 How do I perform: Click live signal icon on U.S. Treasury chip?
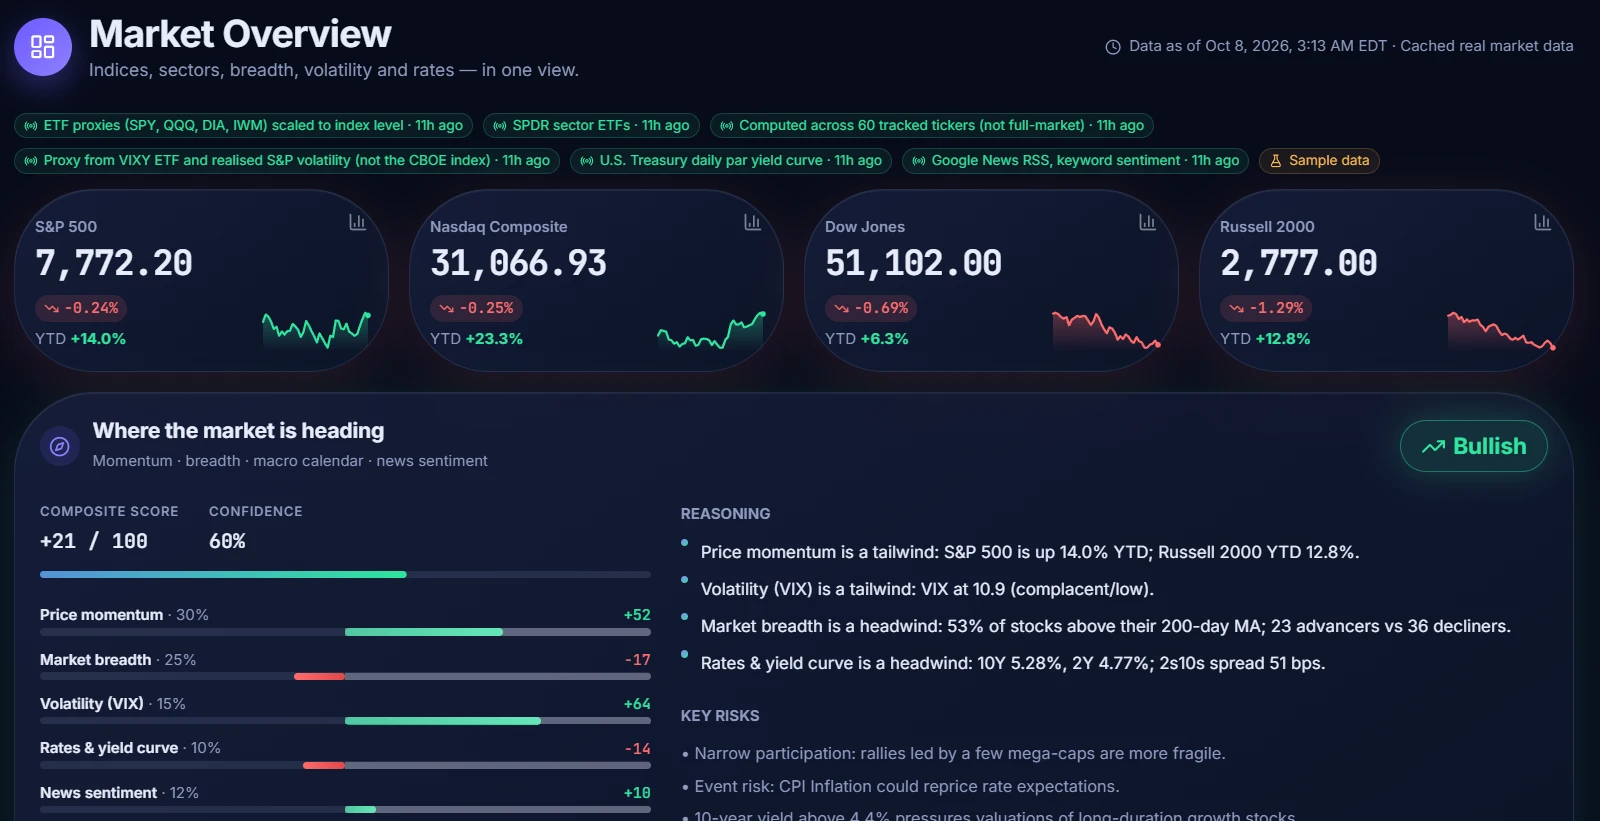587,161
